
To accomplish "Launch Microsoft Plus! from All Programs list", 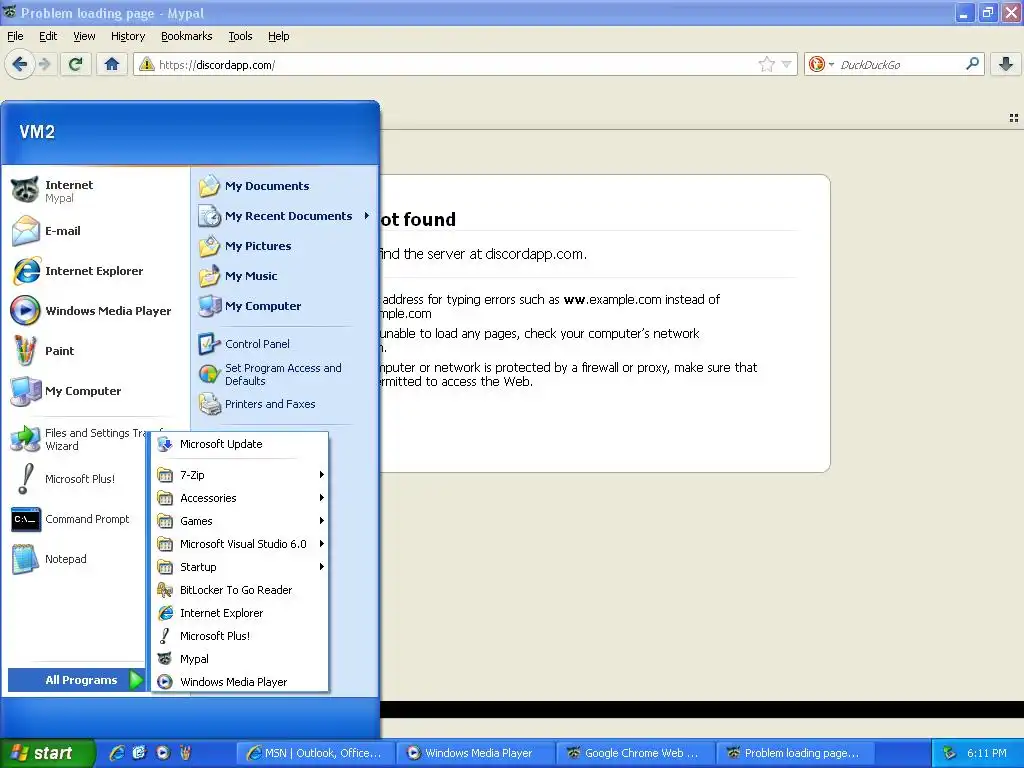I will (x=240, y=636).
